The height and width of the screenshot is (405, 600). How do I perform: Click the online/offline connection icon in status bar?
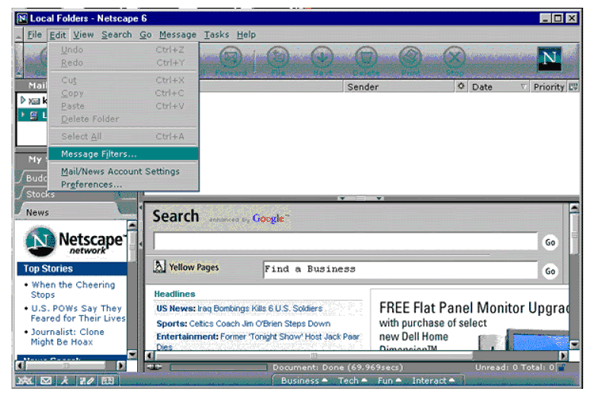155,367
